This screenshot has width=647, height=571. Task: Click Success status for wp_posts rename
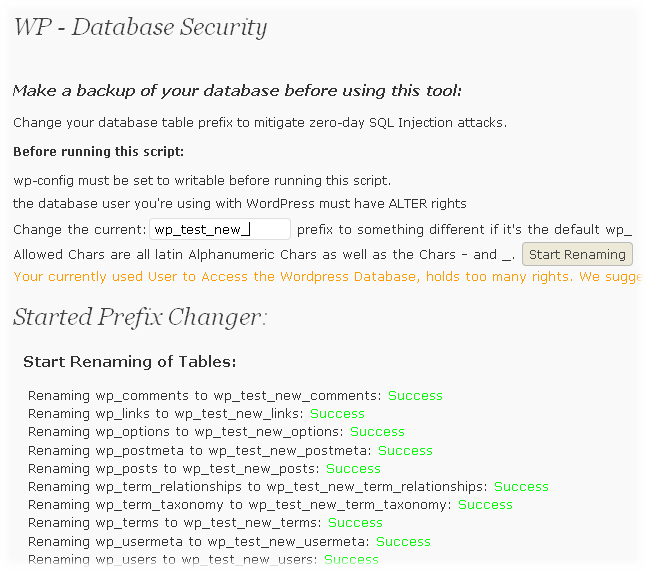tap(353, 469)
